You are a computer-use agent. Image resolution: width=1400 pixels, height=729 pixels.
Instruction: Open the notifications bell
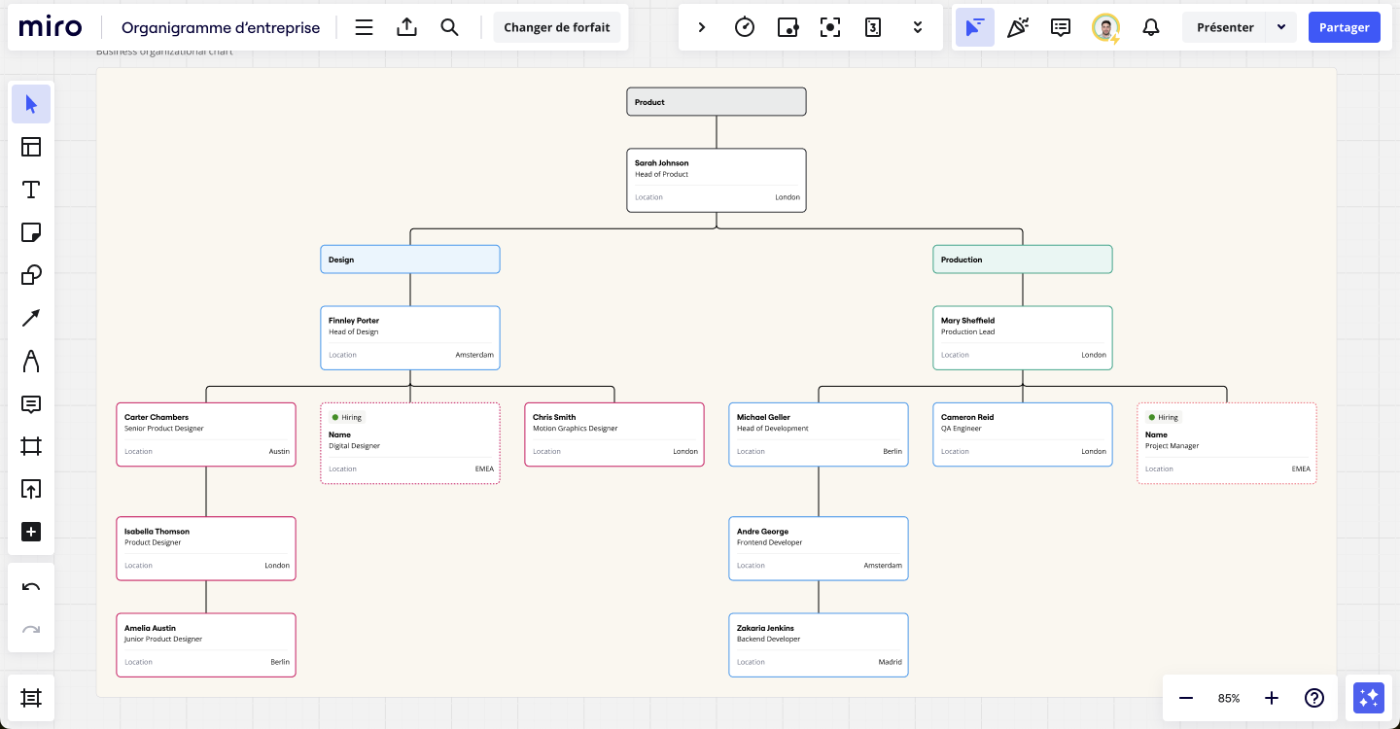coord(1150,27)
